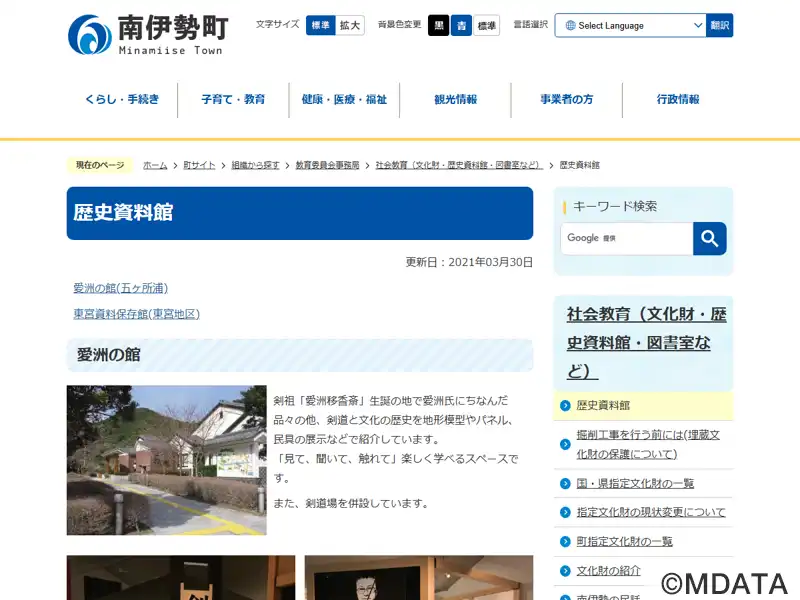Open the くらし・手続き menu
Viewport: 800px width, 600px height.
122,100
